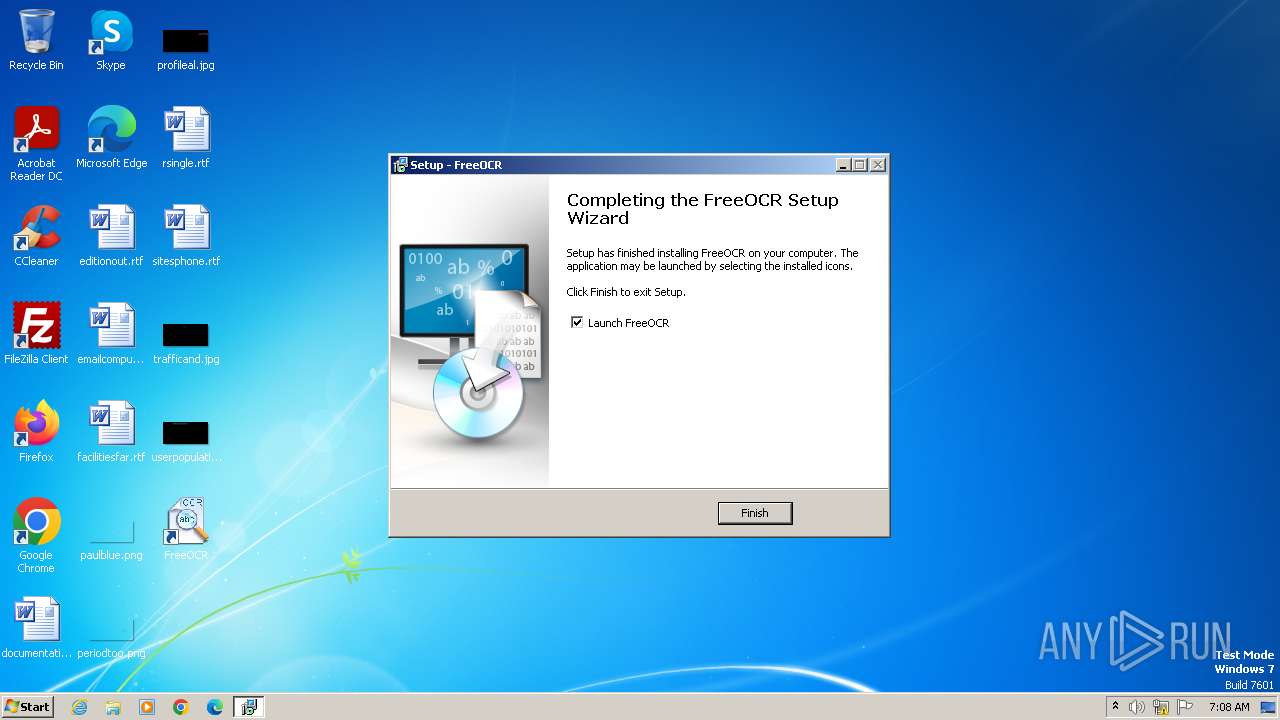Click the 7:08 AM clock
This screenshot has width=1280, height=720.
[x=1229, y=707]
